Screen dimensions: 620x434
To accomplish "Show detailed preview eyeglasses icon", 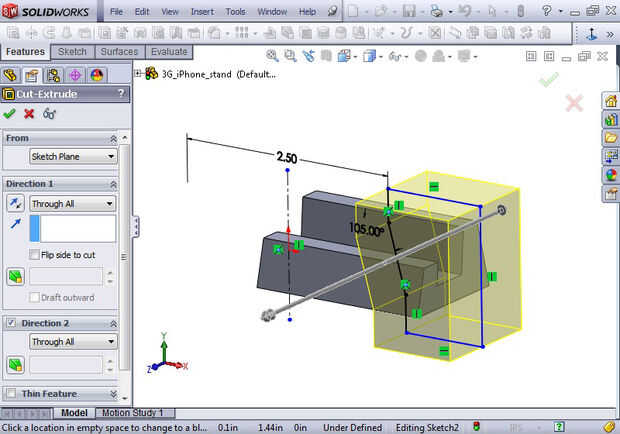I will (x=49, y=114).
